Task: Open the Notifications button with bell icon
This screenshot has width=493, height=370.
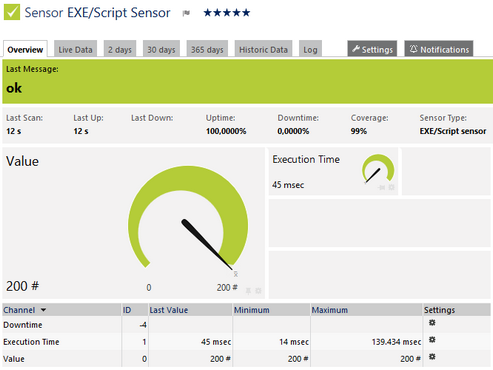Action: (x=439, y=49)
